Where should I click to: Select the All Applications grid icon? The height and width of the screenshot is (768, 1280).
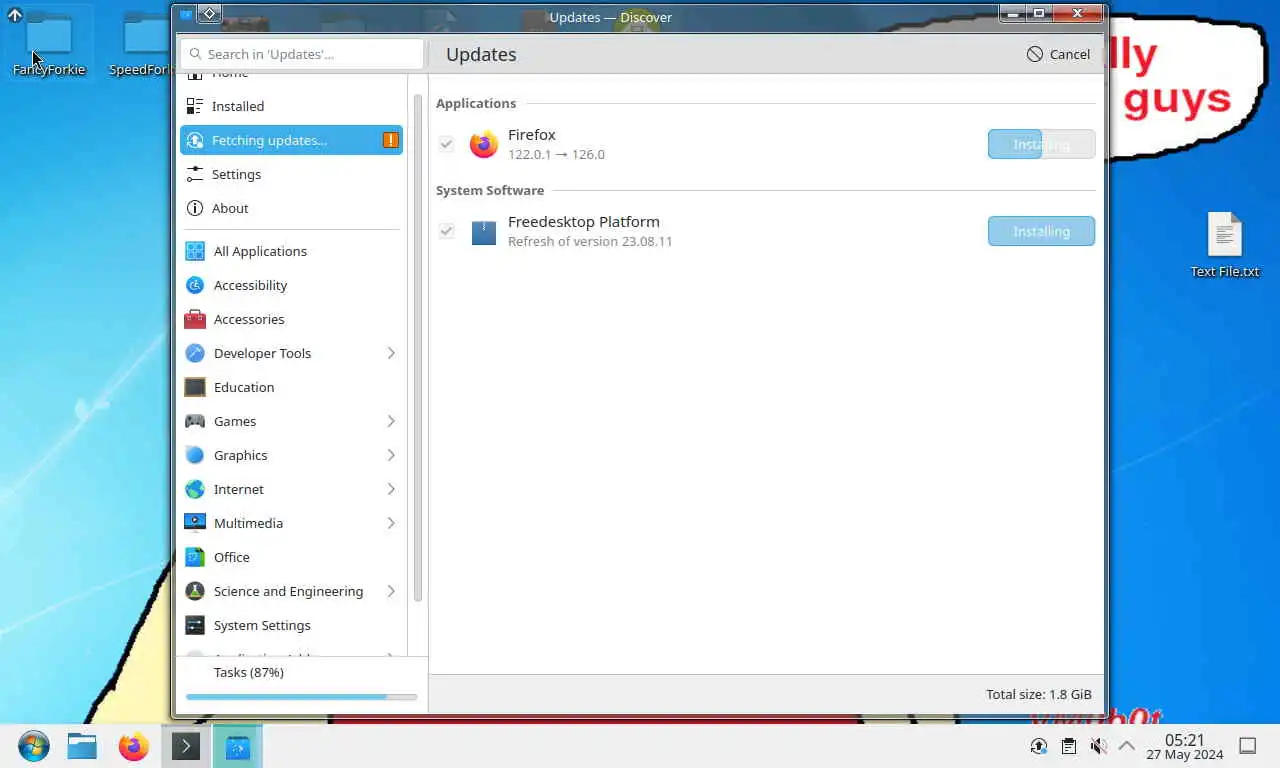[x=195, y=251]
